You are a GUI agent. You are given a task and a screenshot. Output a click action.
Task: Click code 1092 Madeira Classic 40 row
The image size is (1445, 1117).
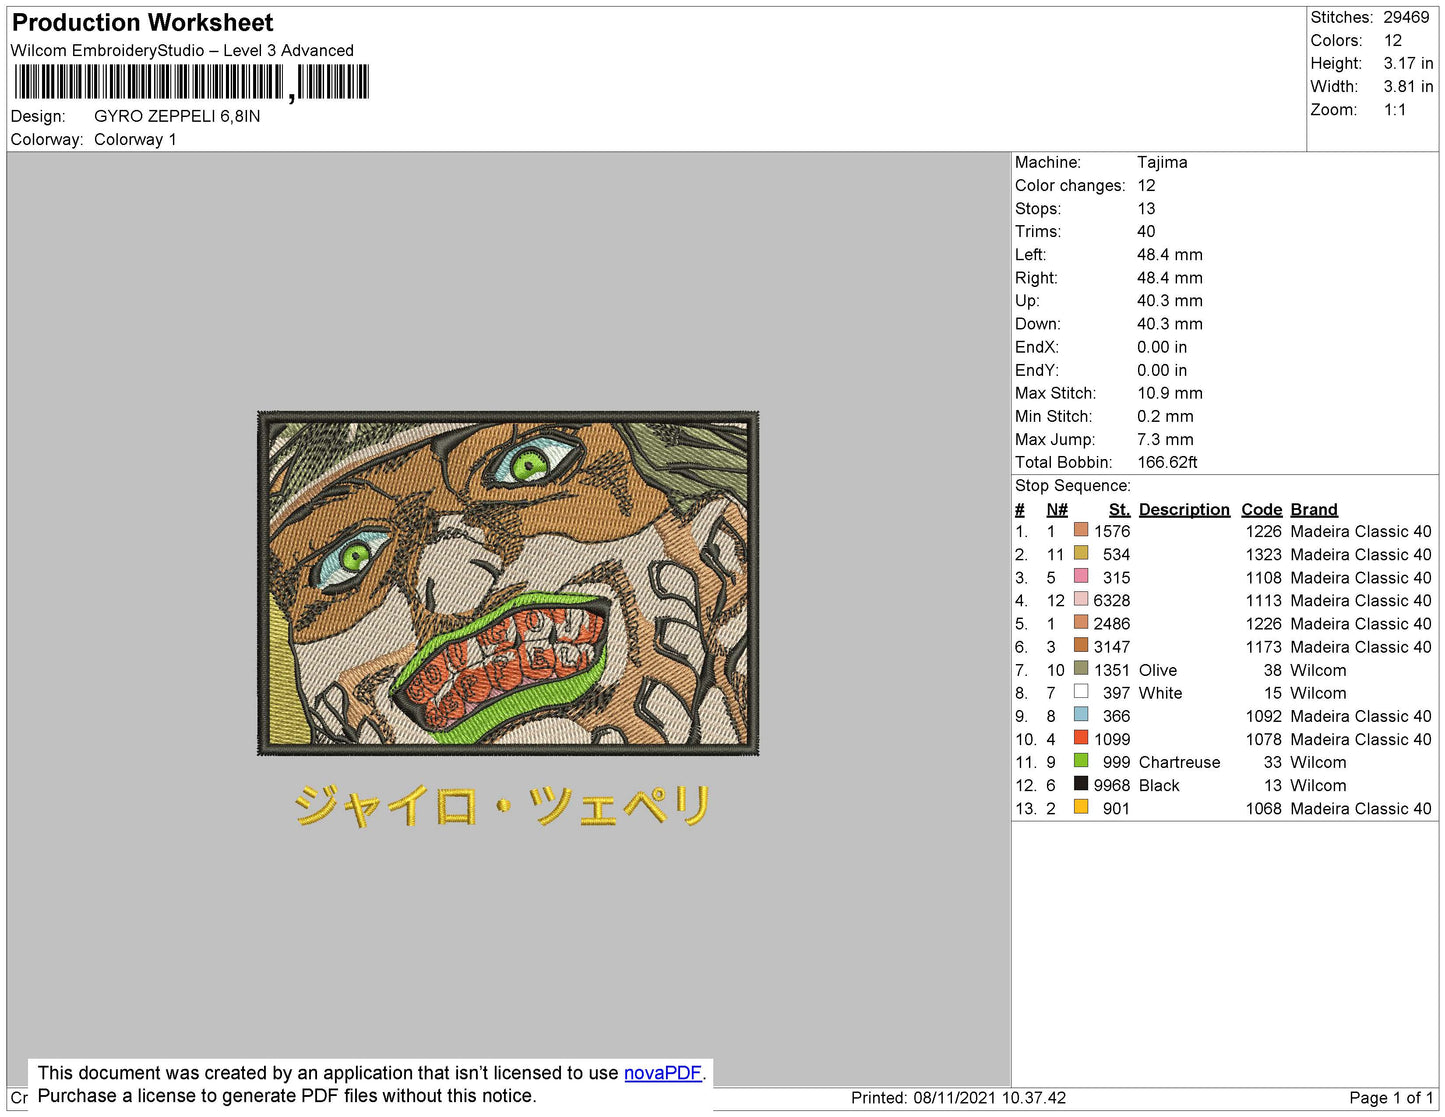(1263, 716)
